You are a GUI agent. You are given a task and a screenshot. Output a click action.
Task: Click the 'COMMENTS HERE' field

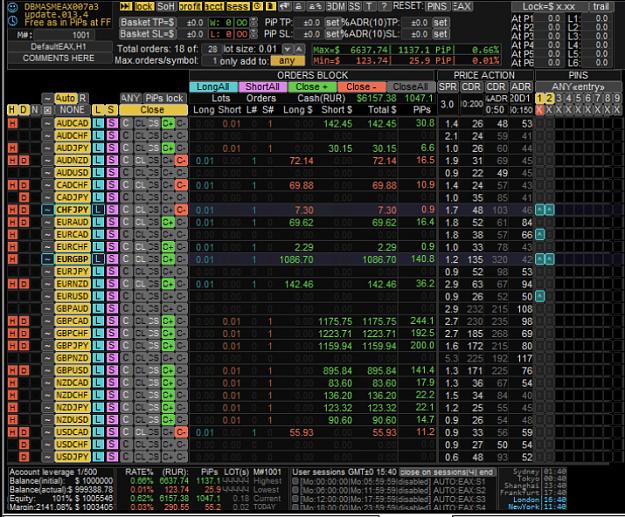point(59,58)
